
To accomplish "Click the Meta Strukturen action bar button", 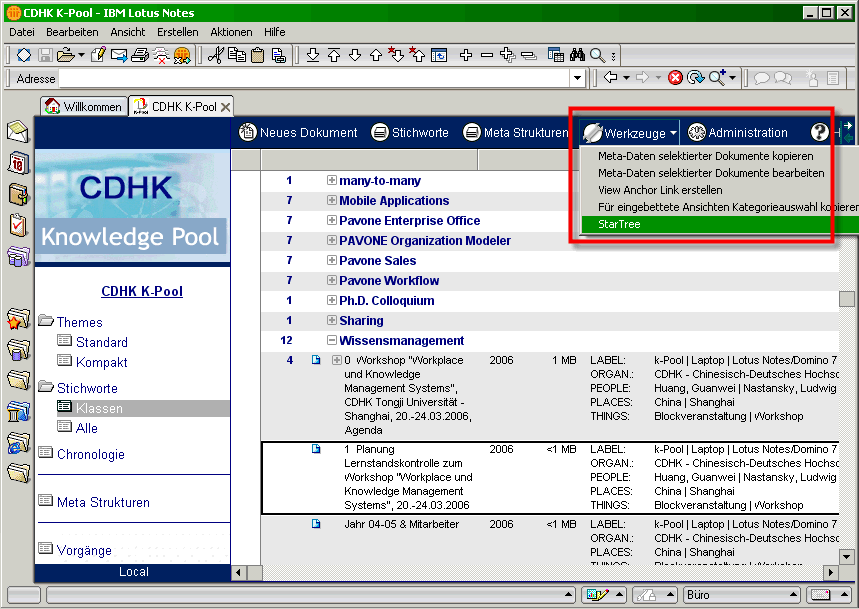I will click(x=516, y=133).
